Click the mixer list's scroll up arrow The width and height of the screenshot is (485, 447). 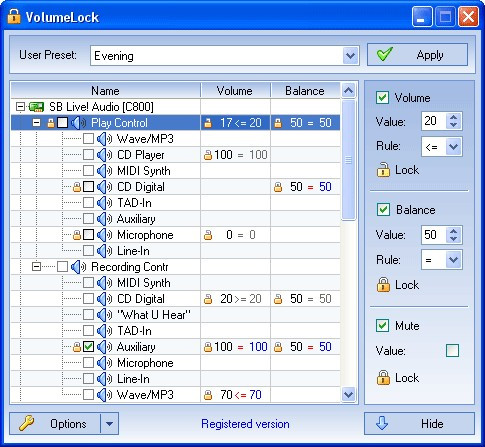coord(348,90)
